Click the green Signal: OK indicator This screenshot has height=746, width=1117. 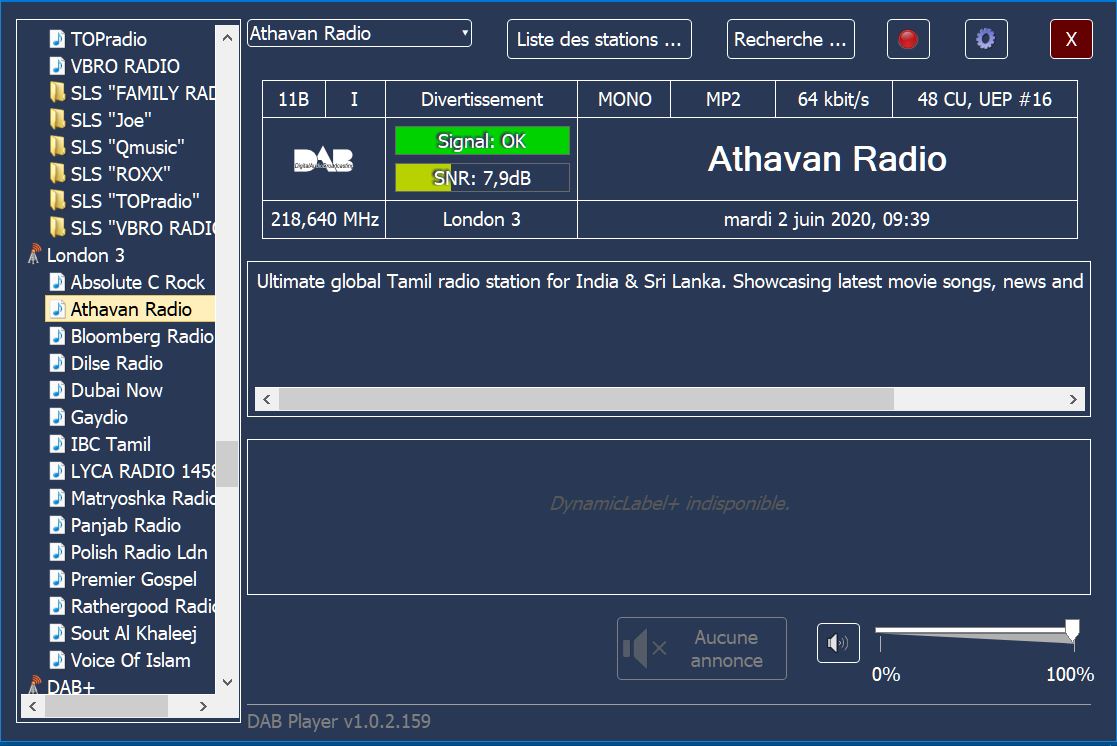point(482,141)
